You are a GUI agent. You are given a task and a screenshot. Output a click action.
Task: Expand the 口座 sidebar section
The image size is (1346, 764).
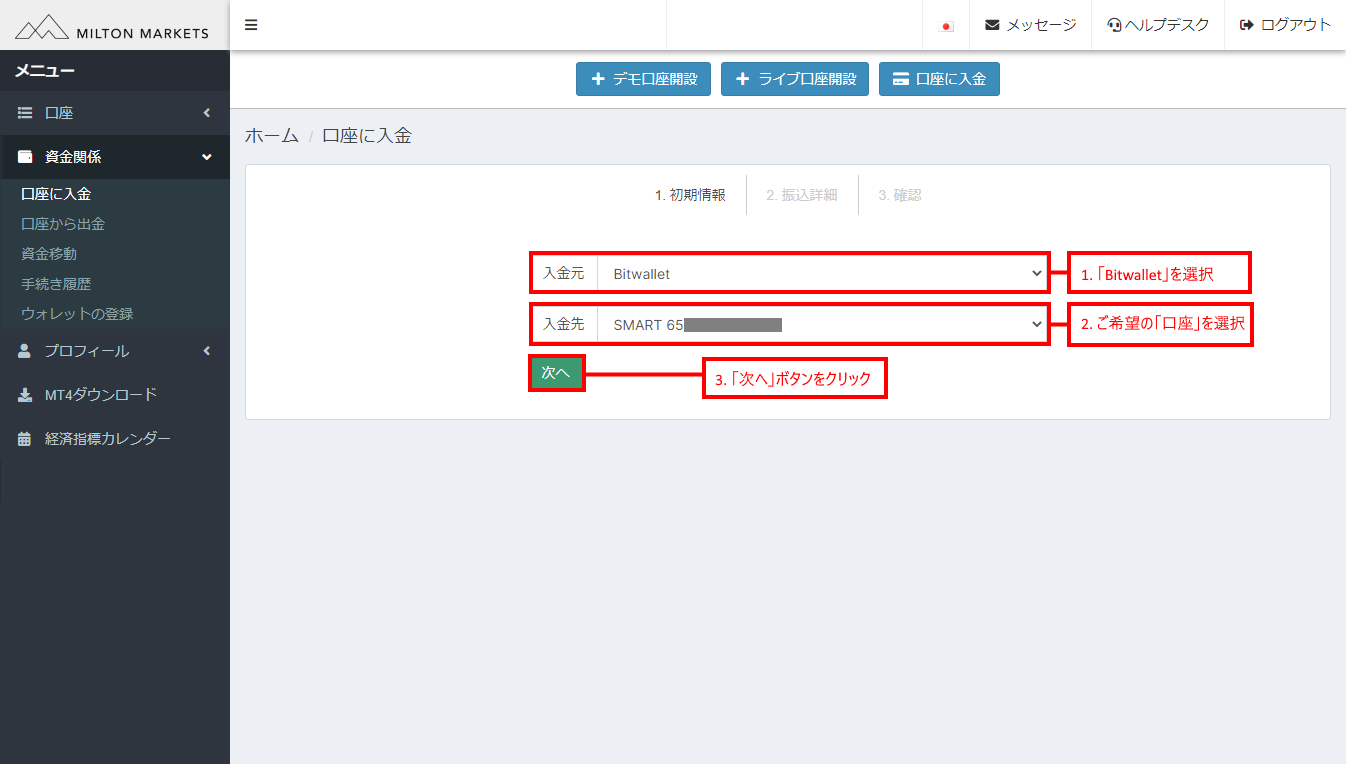coord(114,112)
